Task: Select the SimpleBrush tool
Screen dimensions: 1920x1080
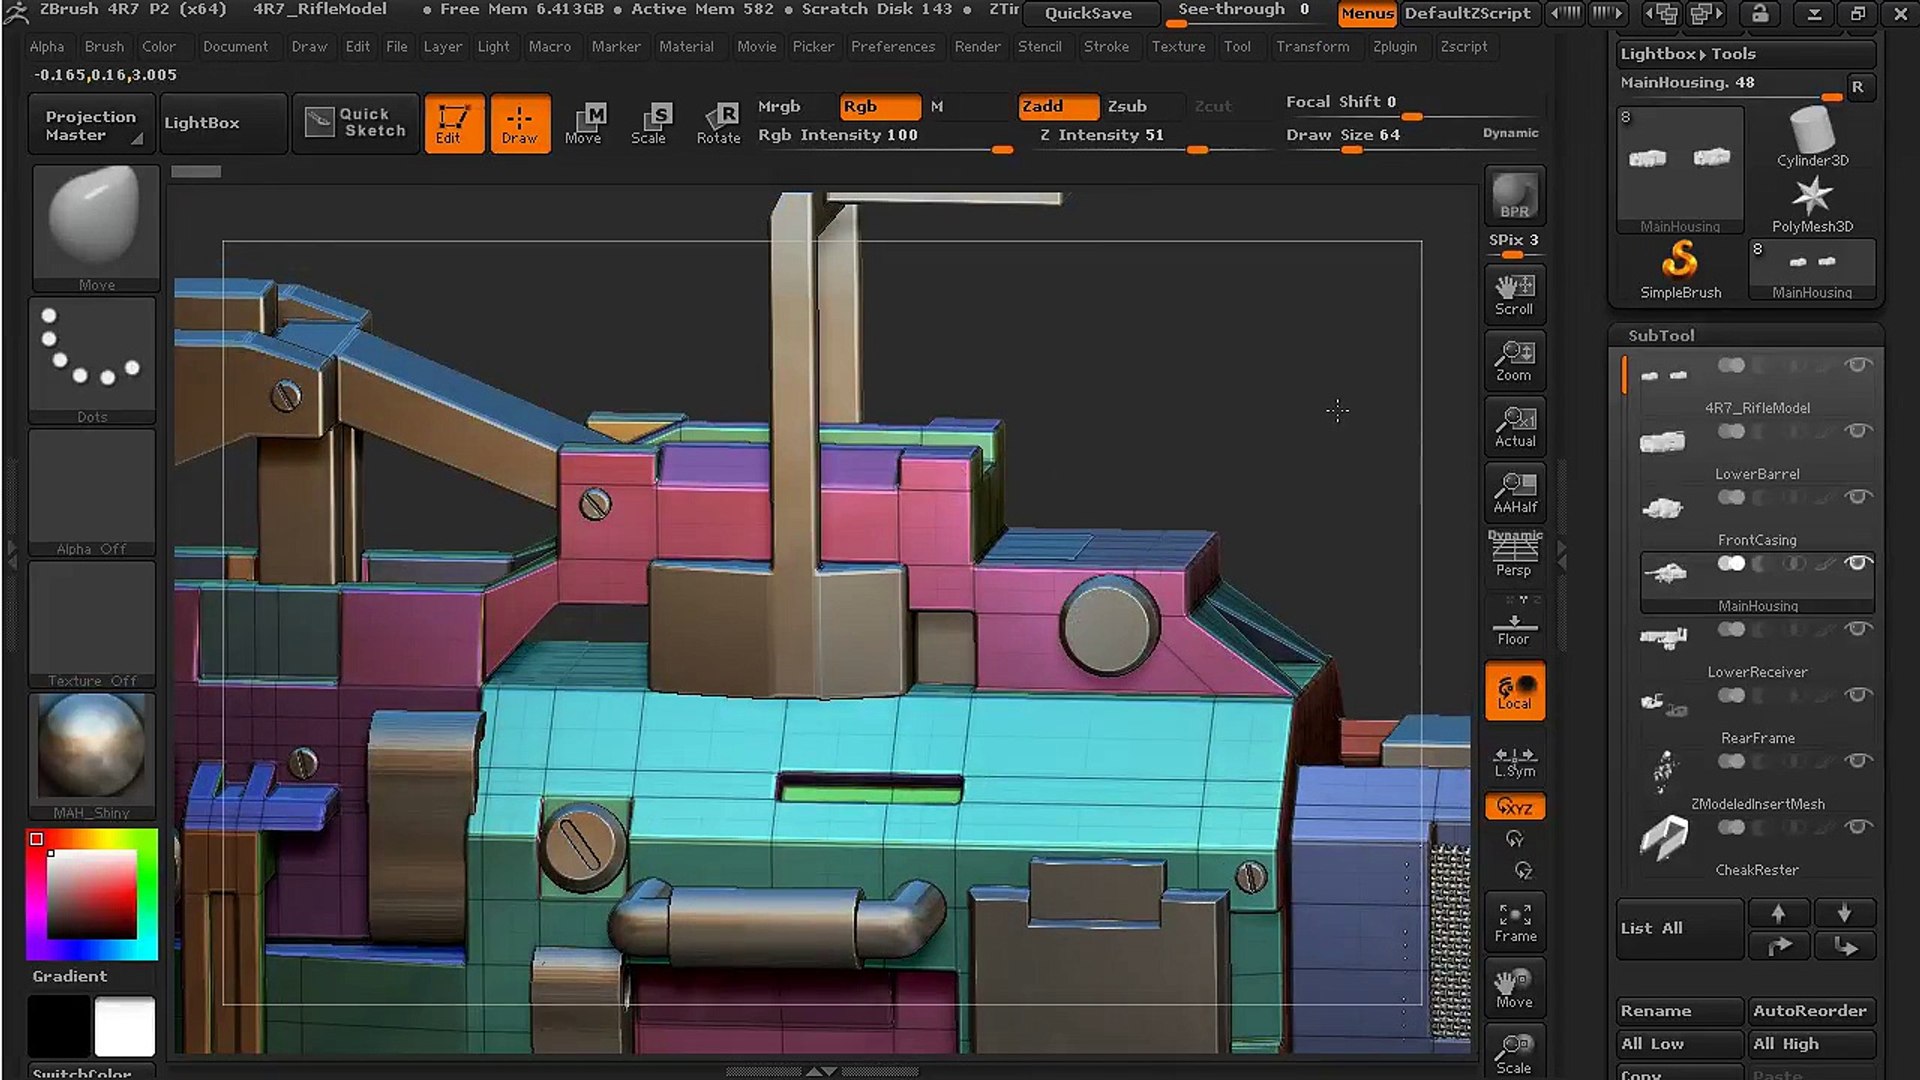Action: (1680, 270)
